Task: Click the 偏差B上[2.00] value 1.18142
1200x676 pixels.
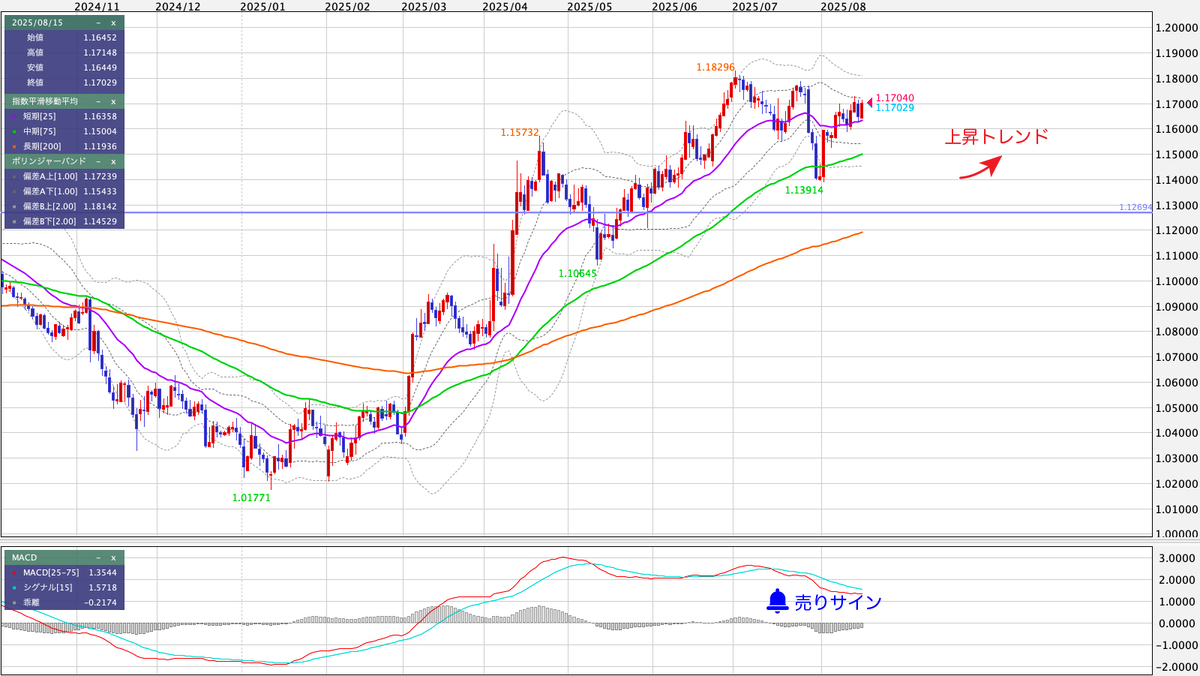Action: [x=100, y=207]
